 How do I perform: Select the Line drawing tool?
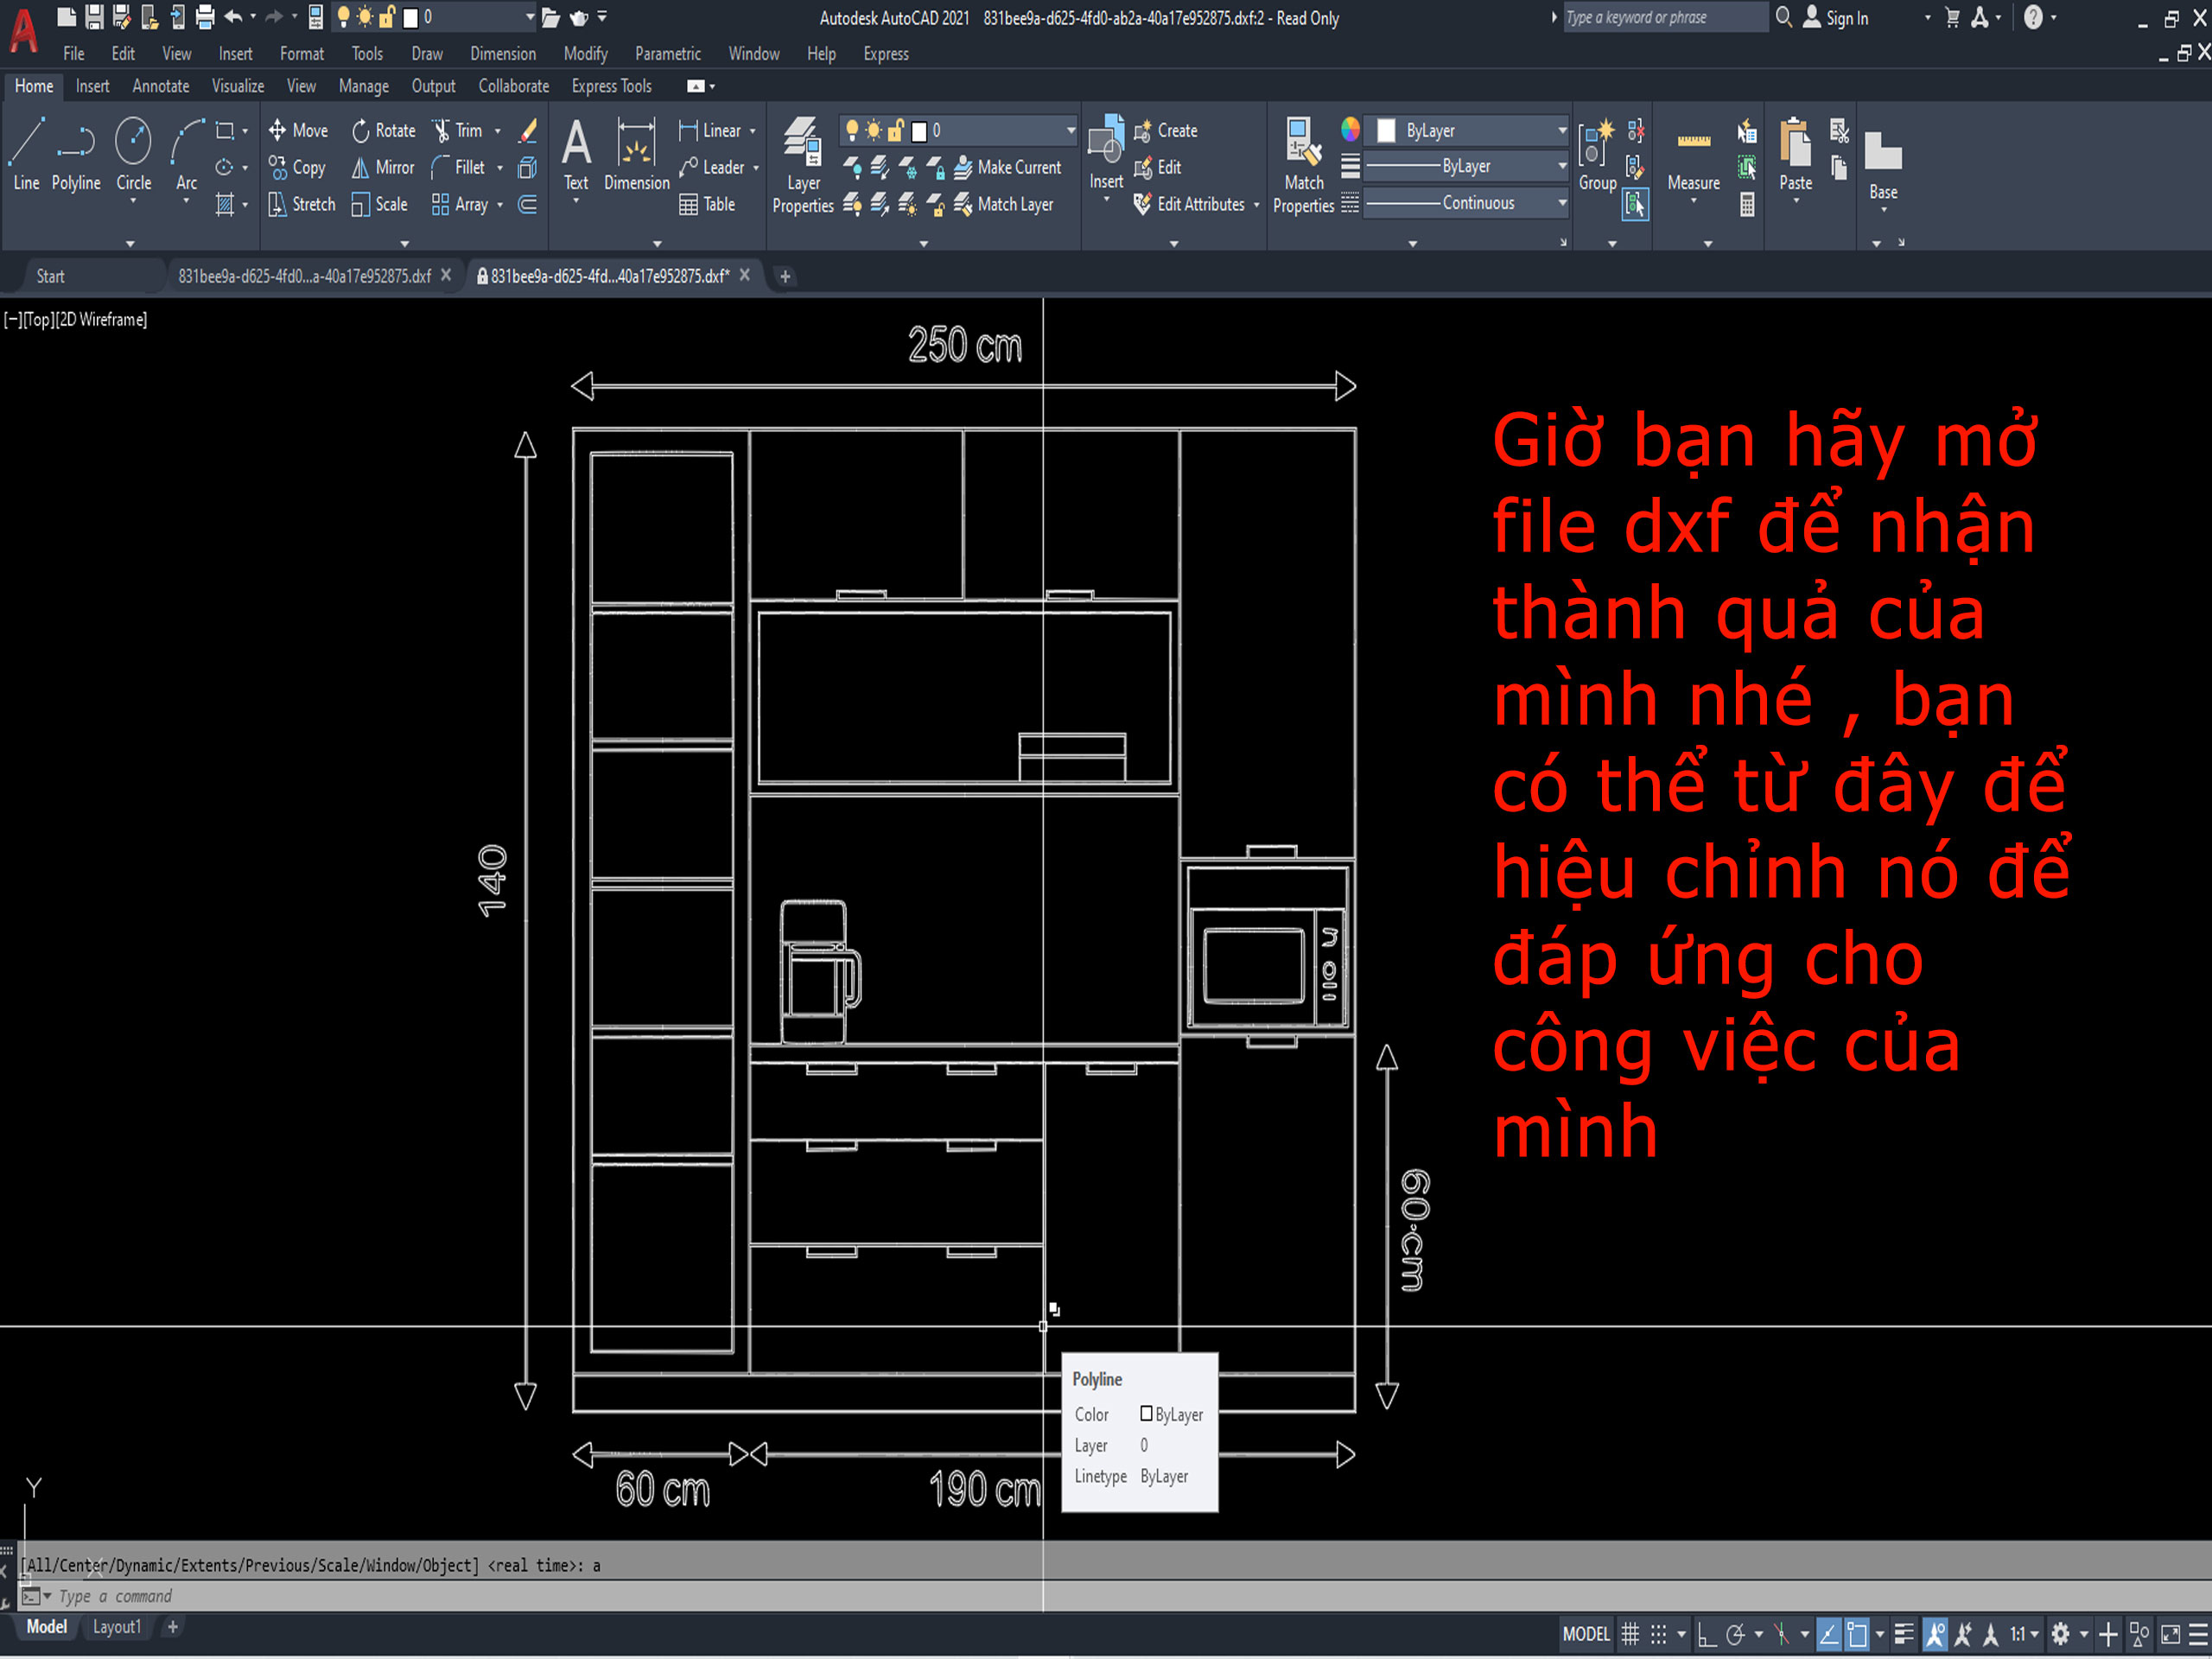[26, 153]
